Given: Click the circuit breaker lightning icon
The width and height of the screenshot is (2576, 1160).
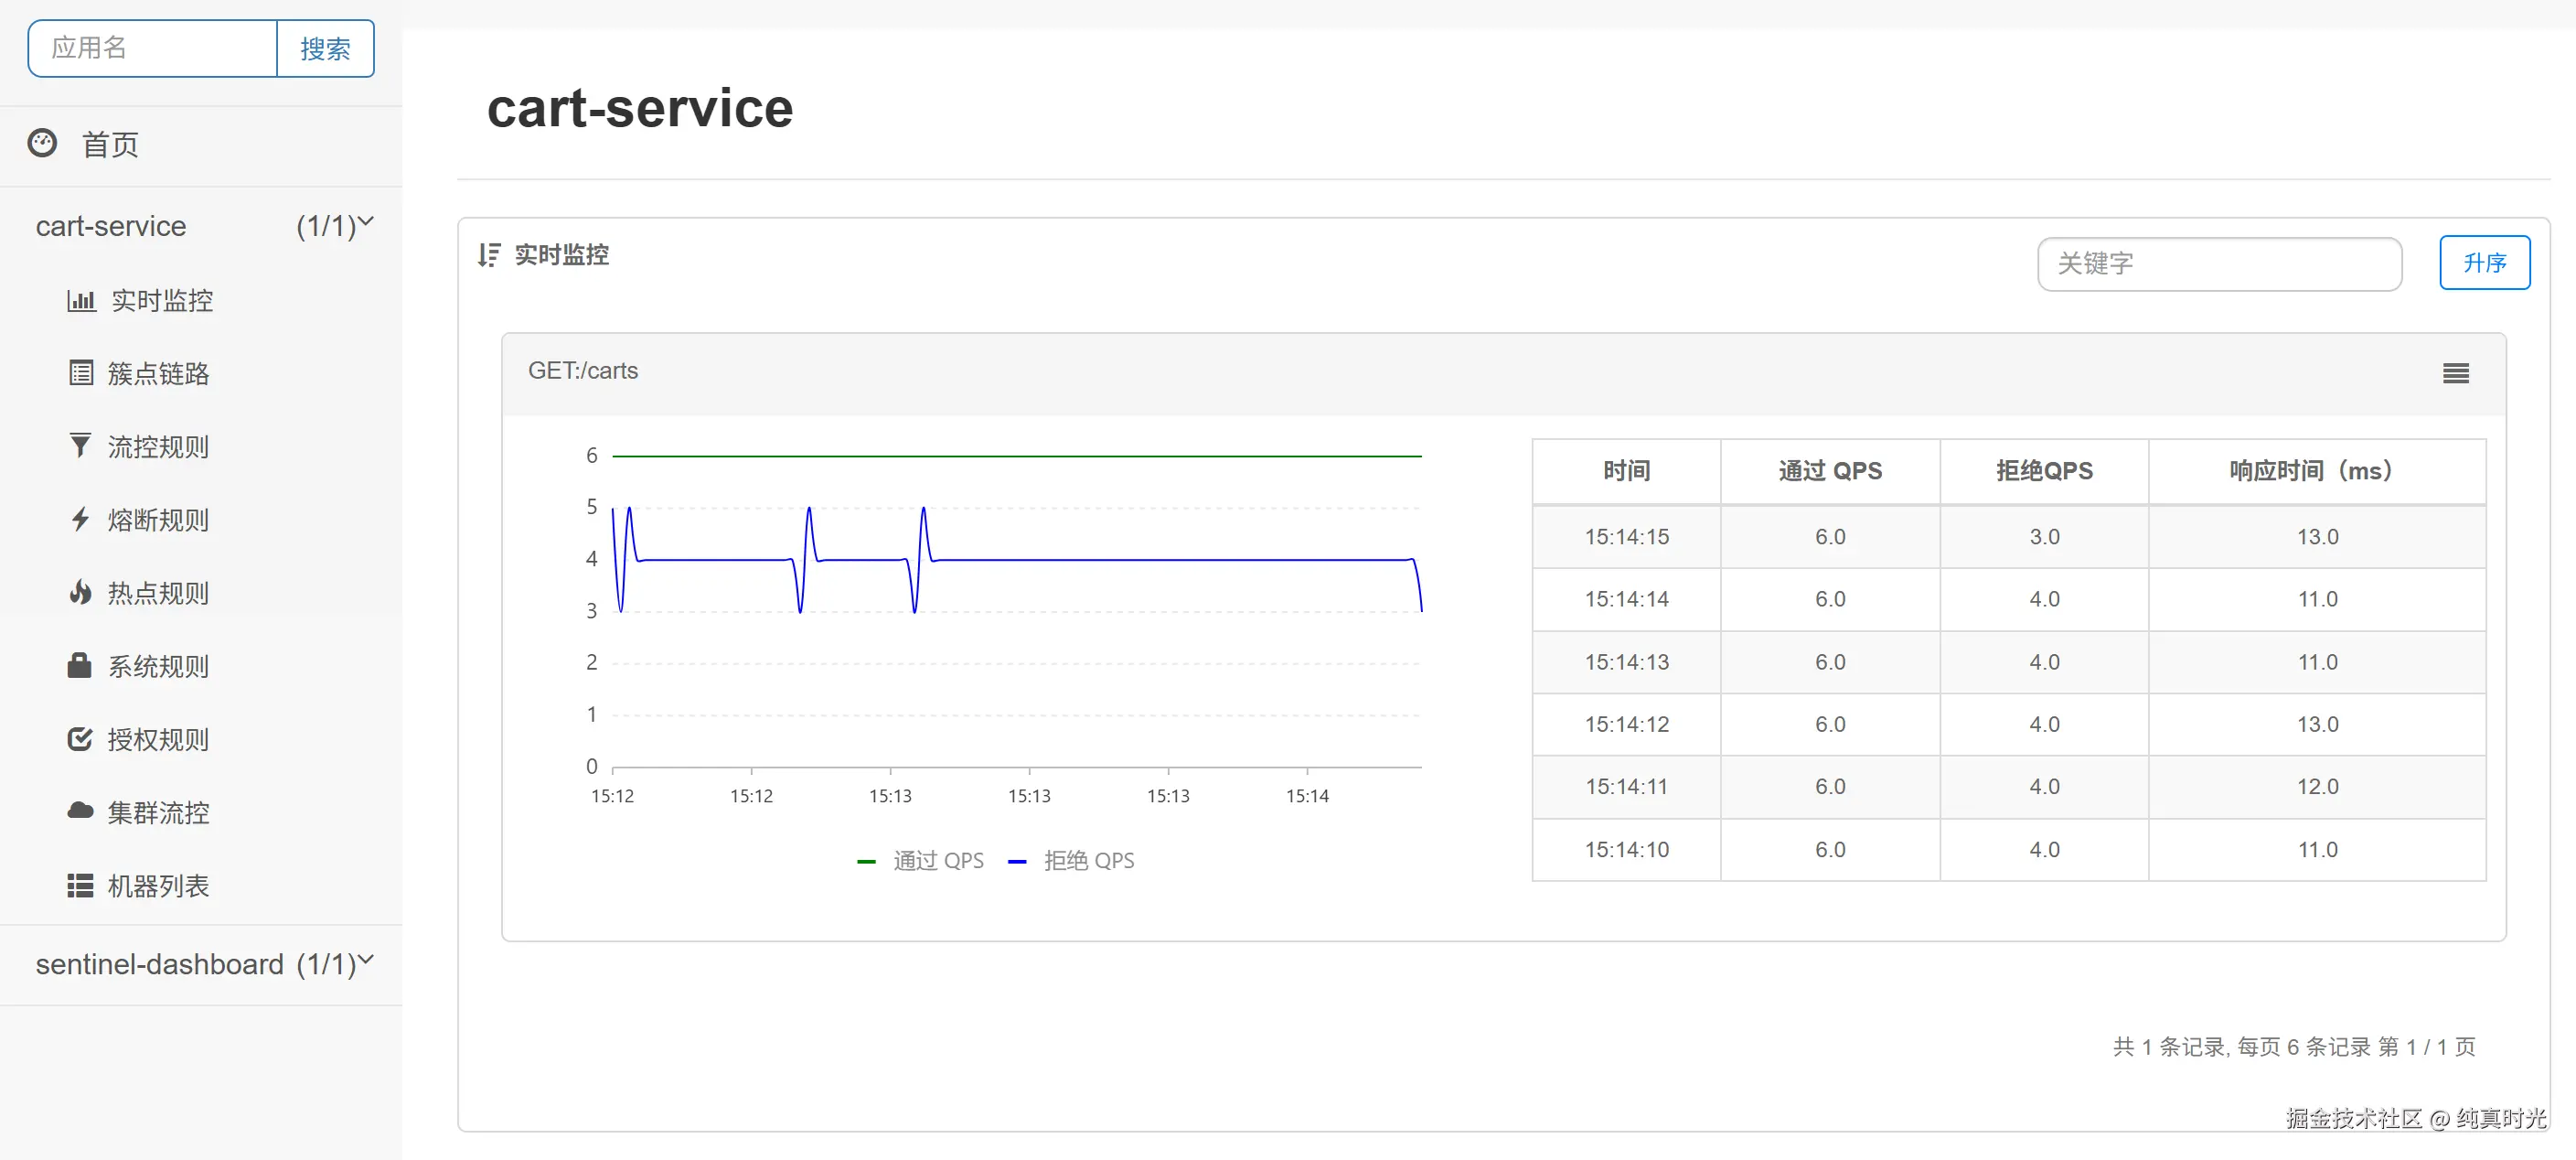Looking at the screenshot, I should tap(80, 519).
